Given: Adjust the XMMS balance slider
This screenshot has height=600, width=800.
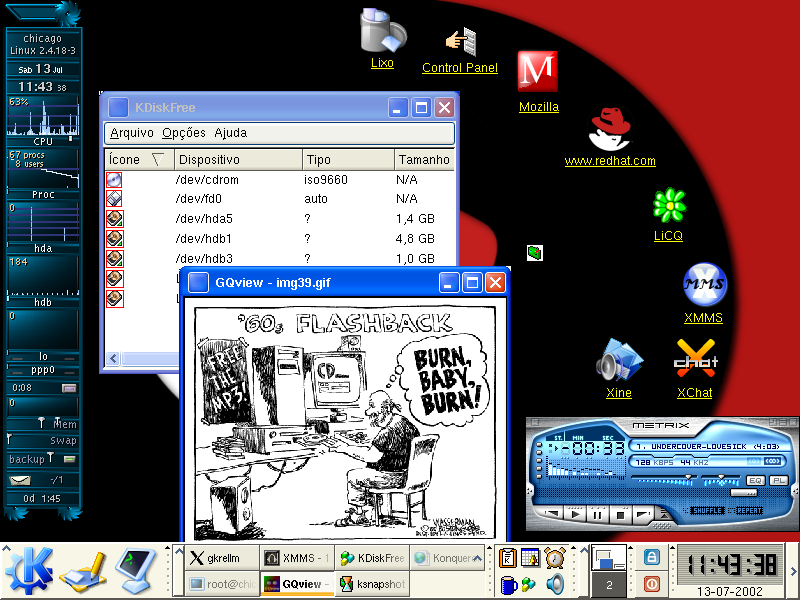Looking at the screenshot, I should tap(719, 479).
